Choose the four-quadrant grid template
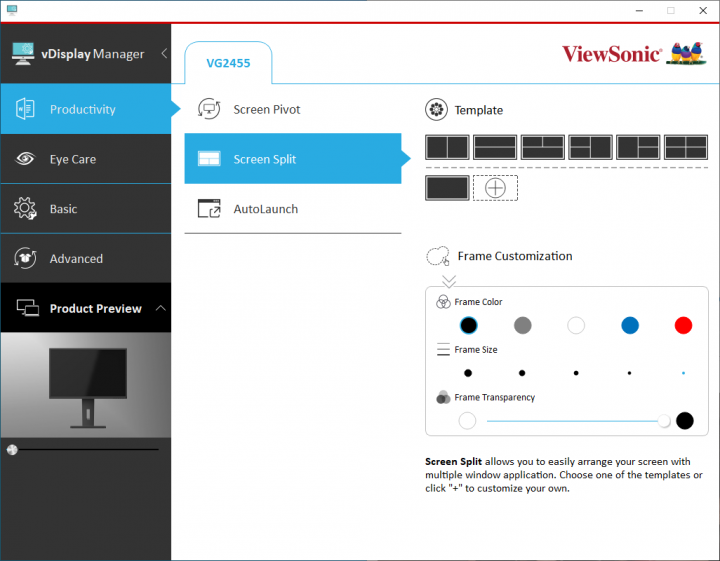 click(x=686, y=147)
